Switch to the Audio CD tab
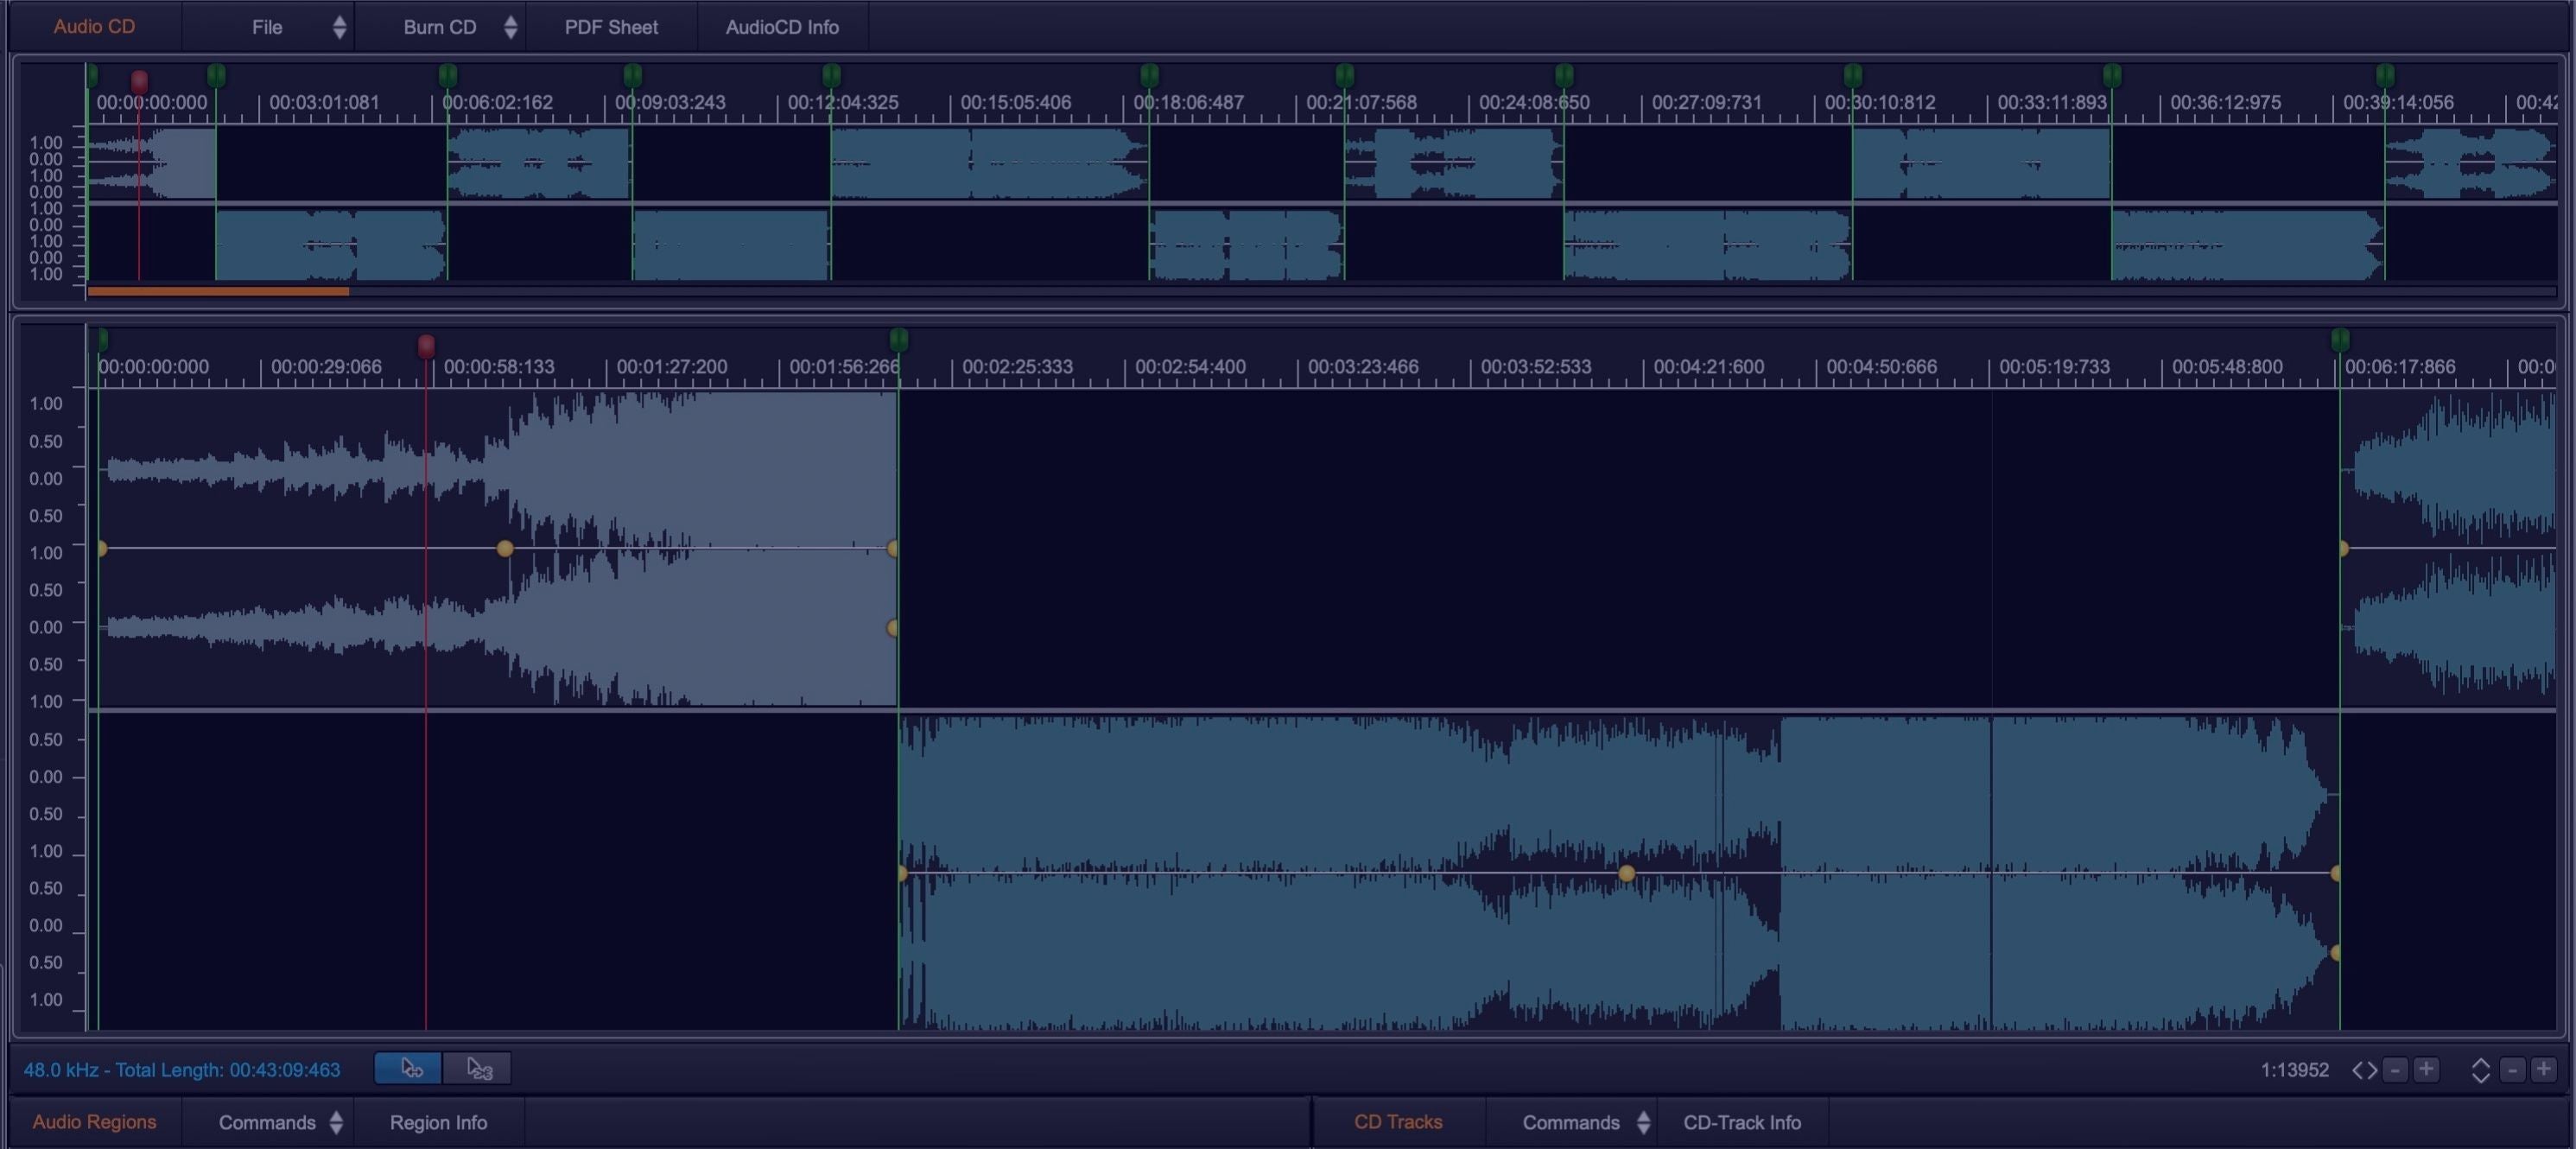This screenshot has height=1149, width=2576. pos(94,27)
